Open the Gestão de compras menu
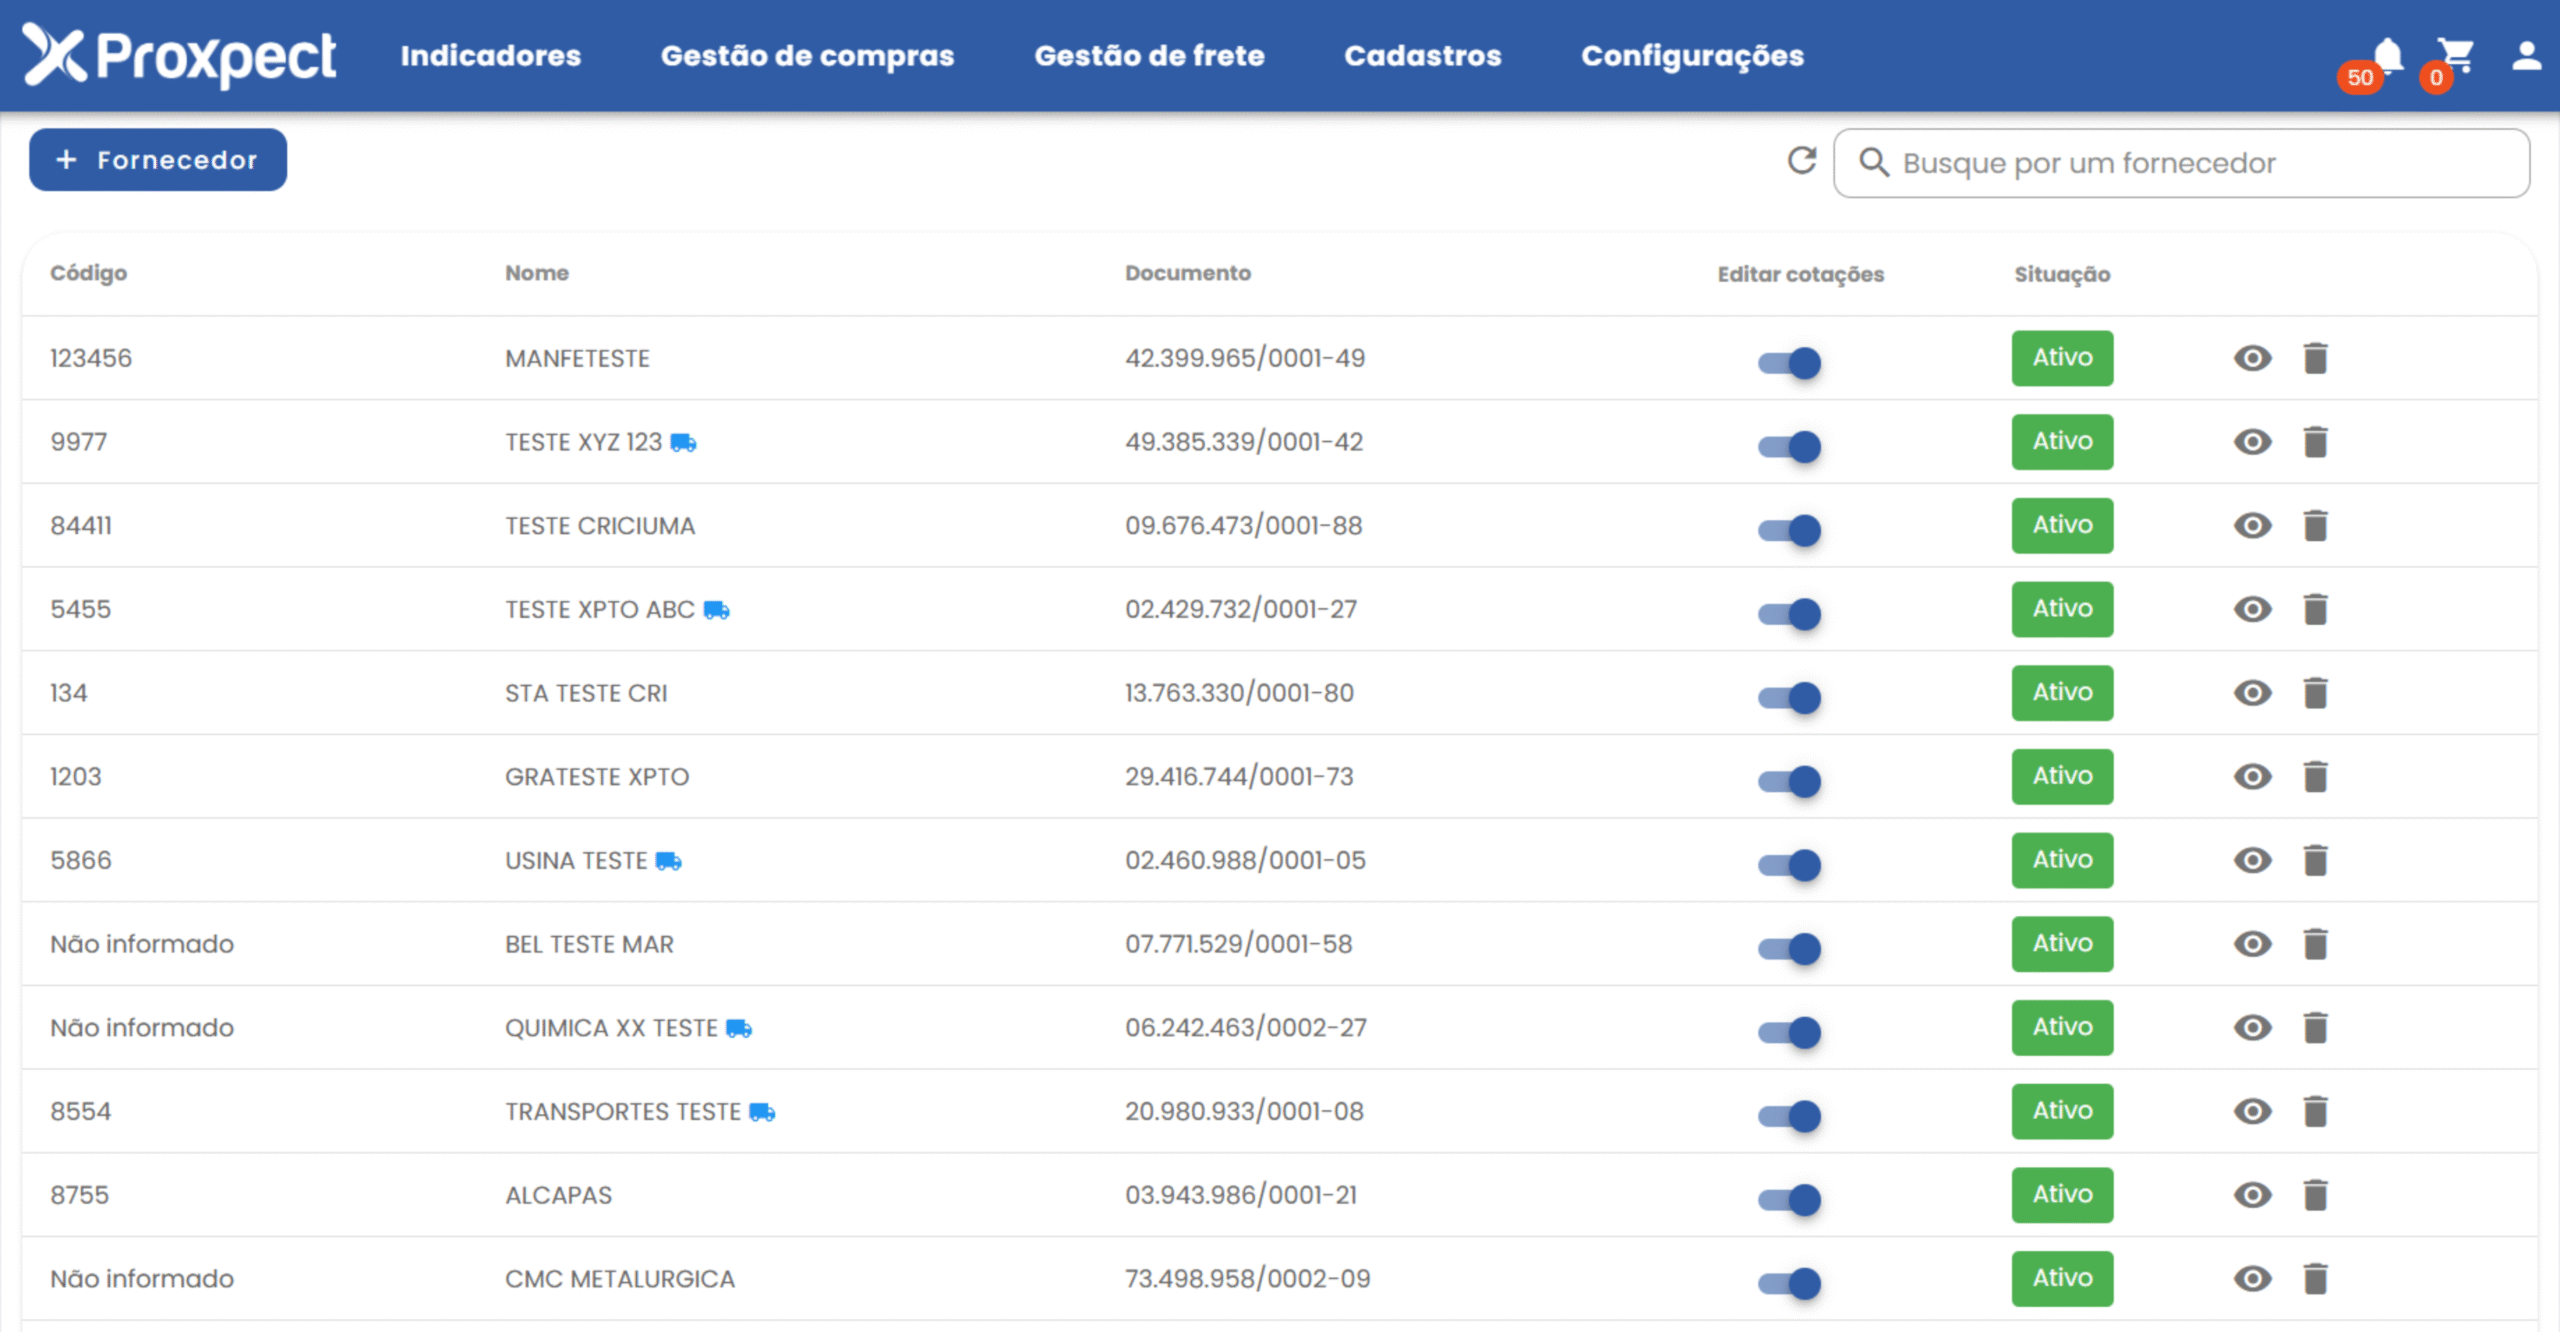 pyautogui.click(x=807, y=56)
